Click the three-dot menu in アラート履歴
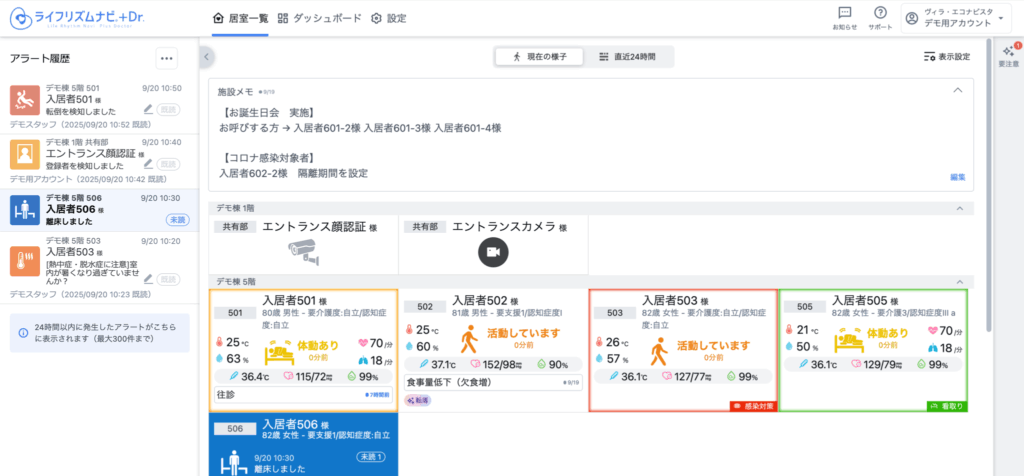1024x476 pixels. tap(167, 59)
